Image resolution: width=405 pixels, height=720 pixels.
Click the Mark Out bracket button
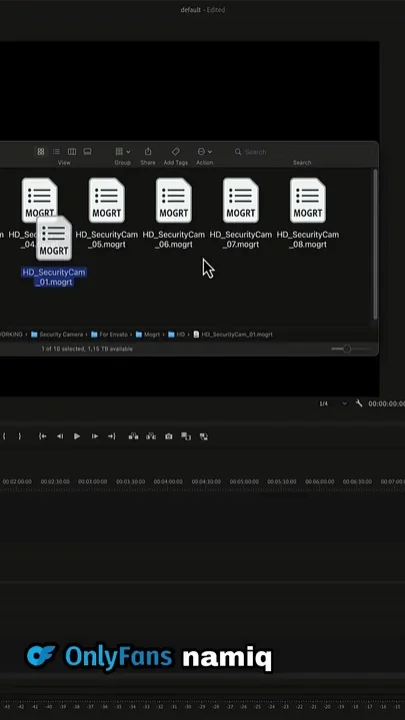click(x=19, y=436)
